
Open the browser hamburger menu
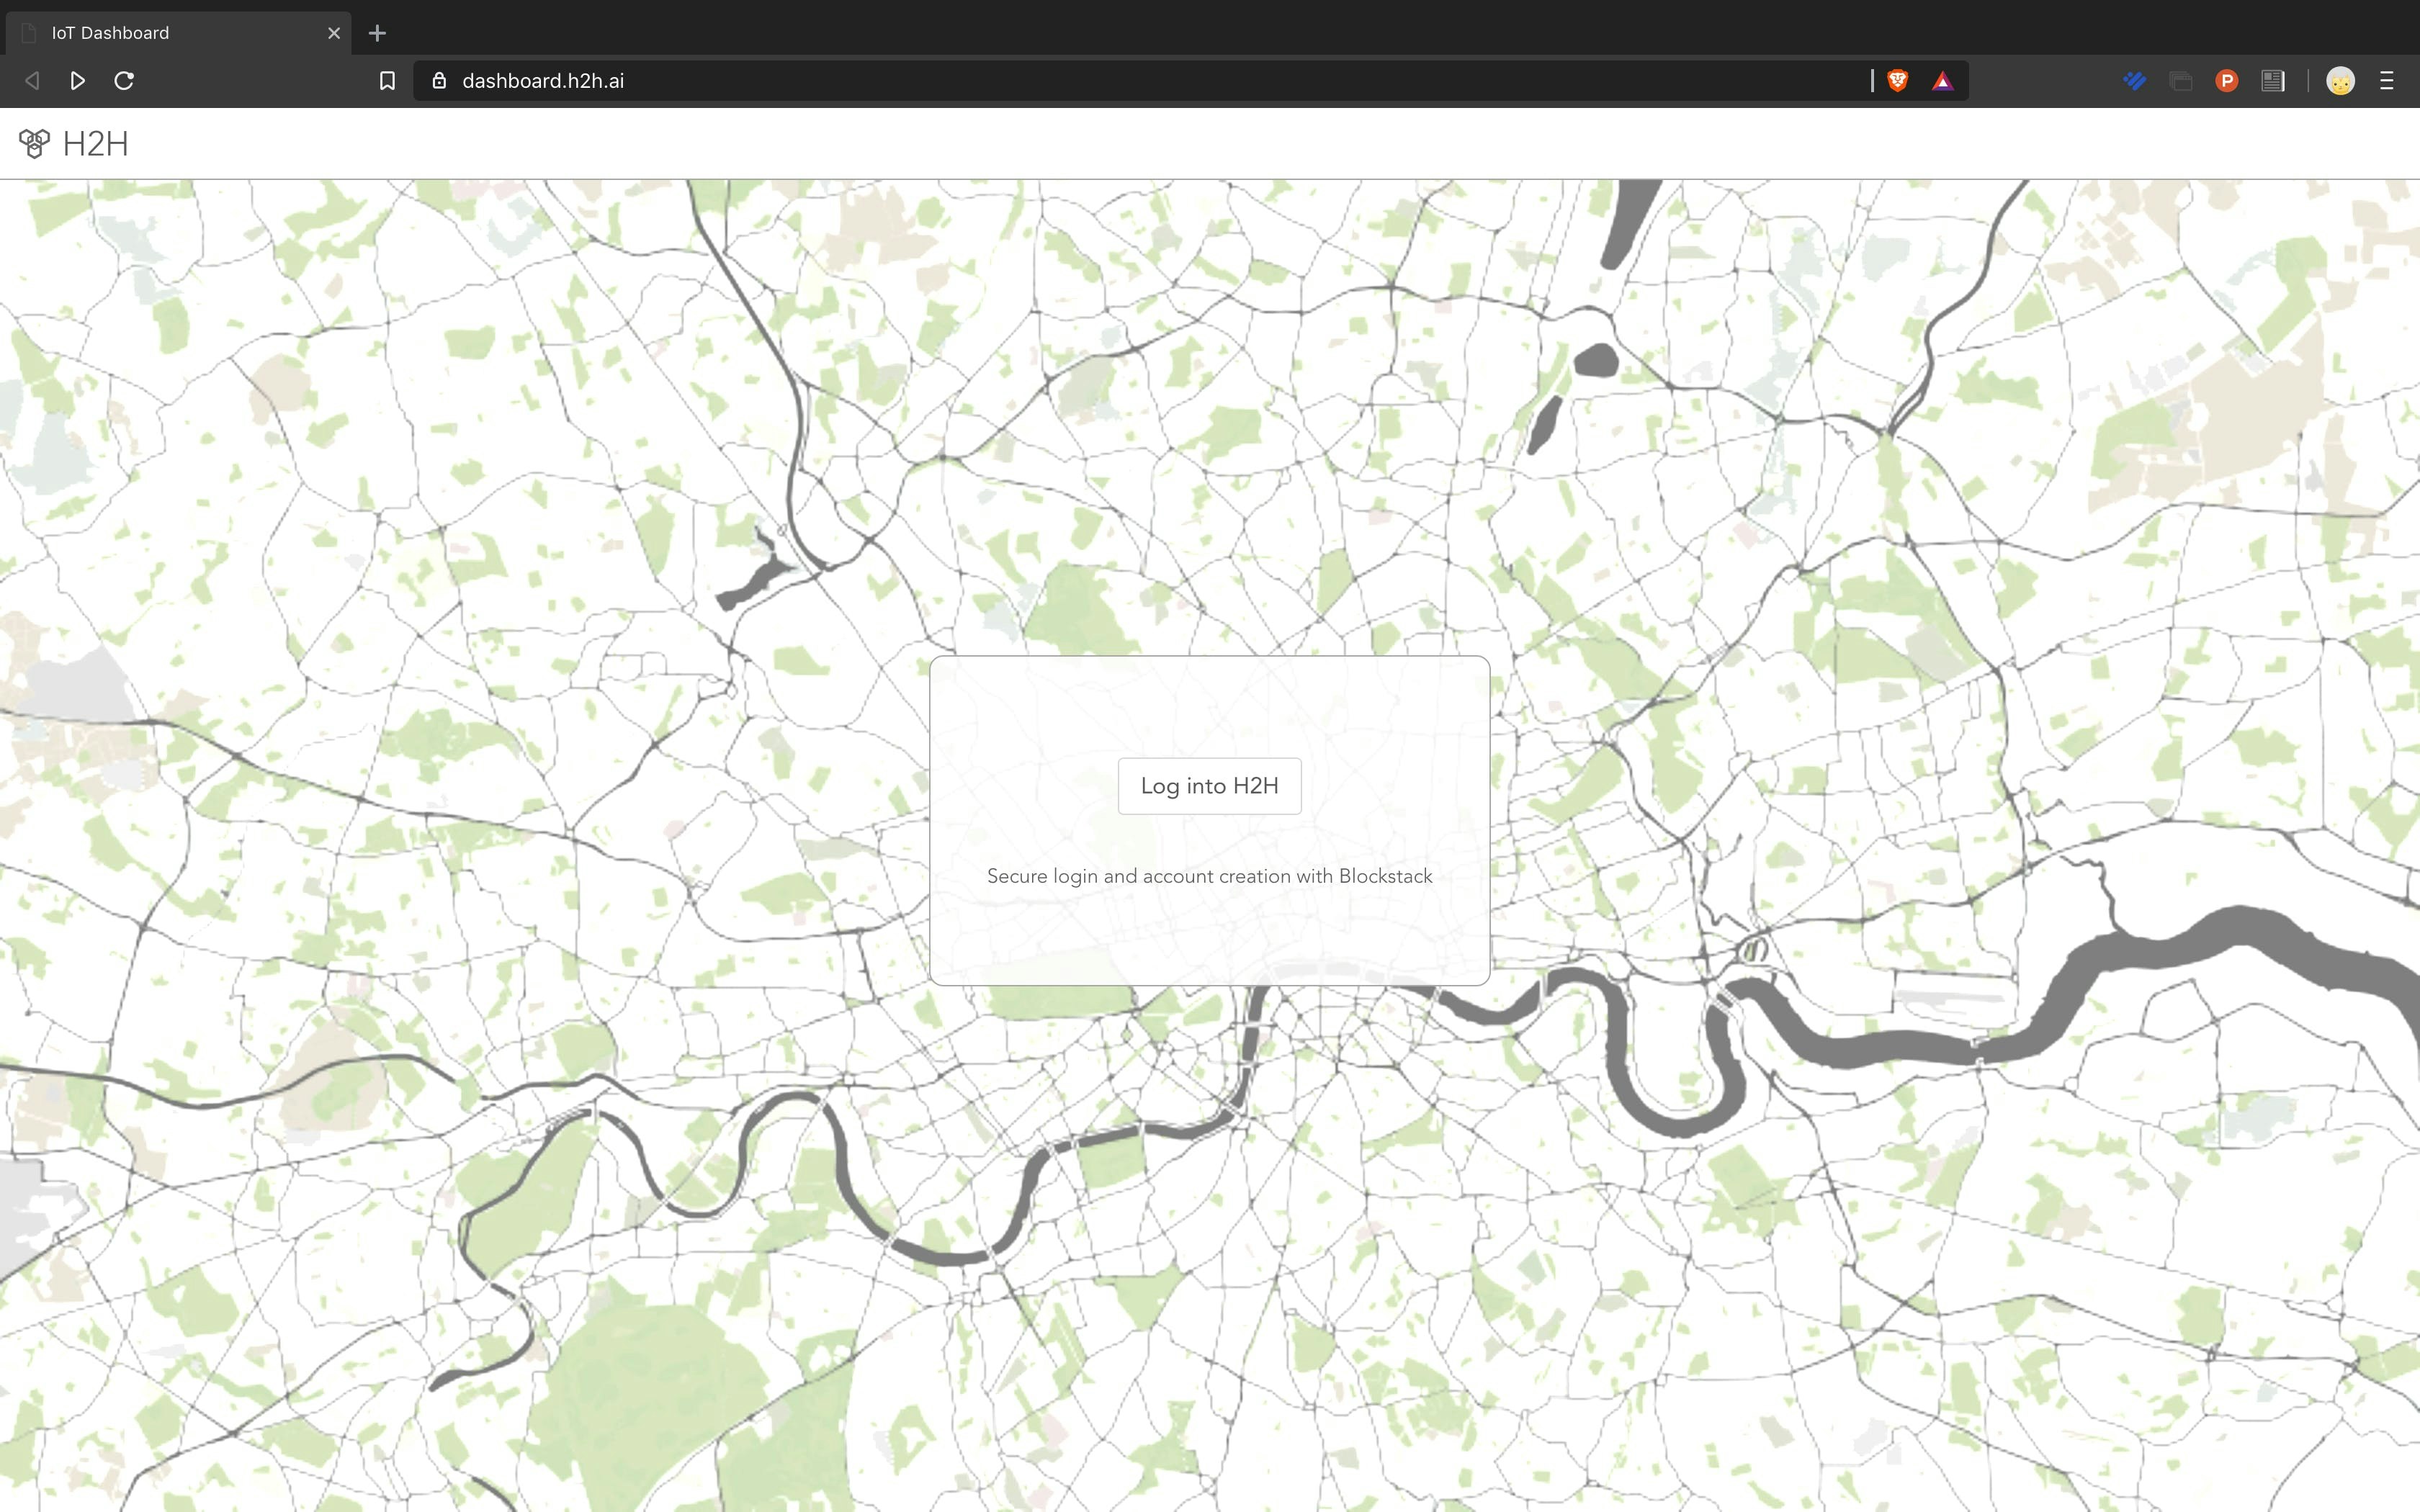point(2387,81)
